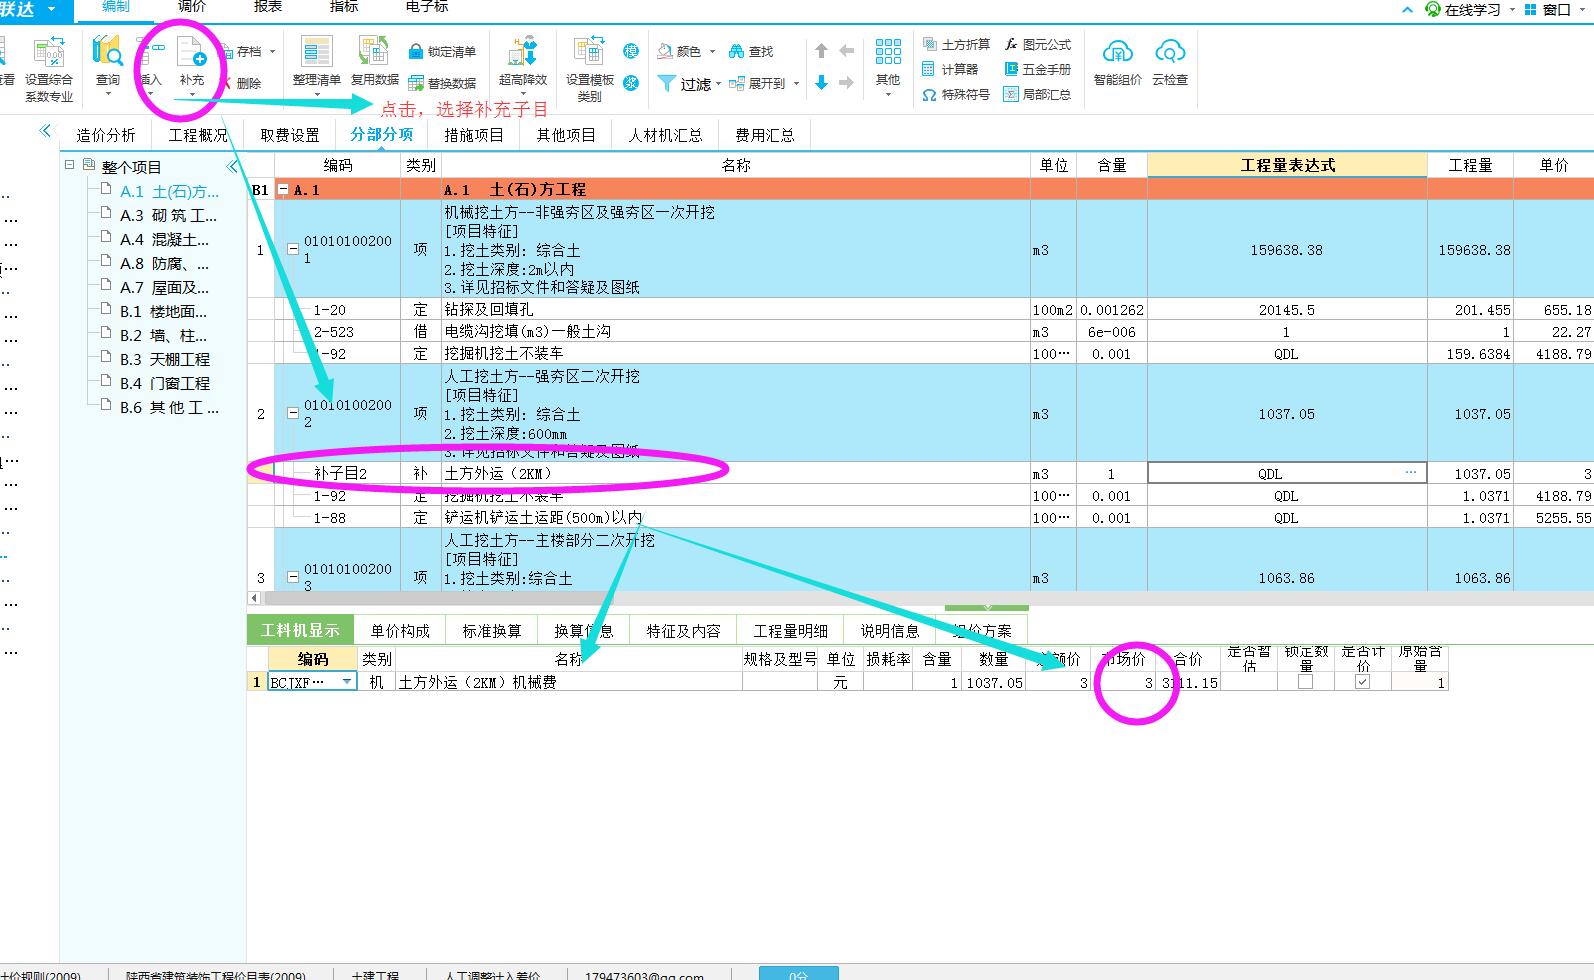Image resolution: width=1594 pixels, height=980 pixels.
Task: Toggle 锁定数量 checkbox in row 1
Action: point(1305,682)
